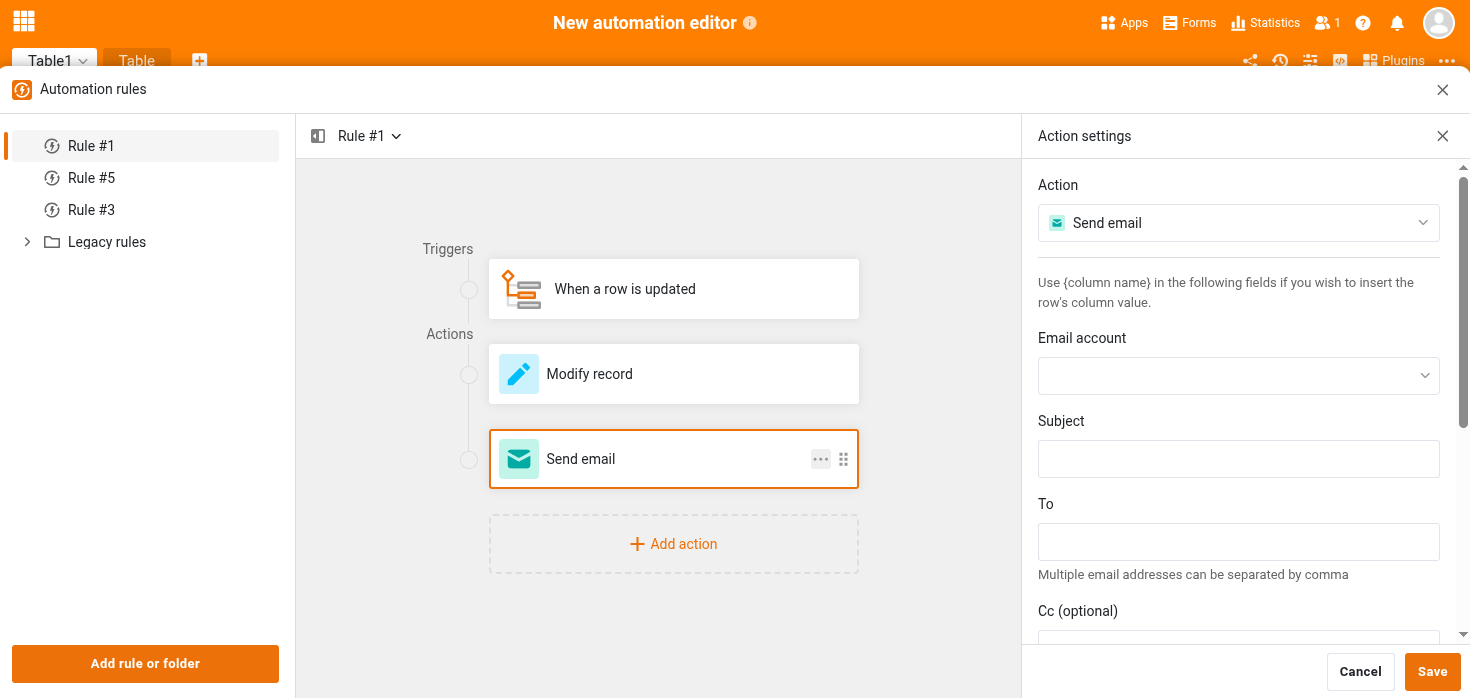Open the Action type dropdown

(x=1238, y=223)
